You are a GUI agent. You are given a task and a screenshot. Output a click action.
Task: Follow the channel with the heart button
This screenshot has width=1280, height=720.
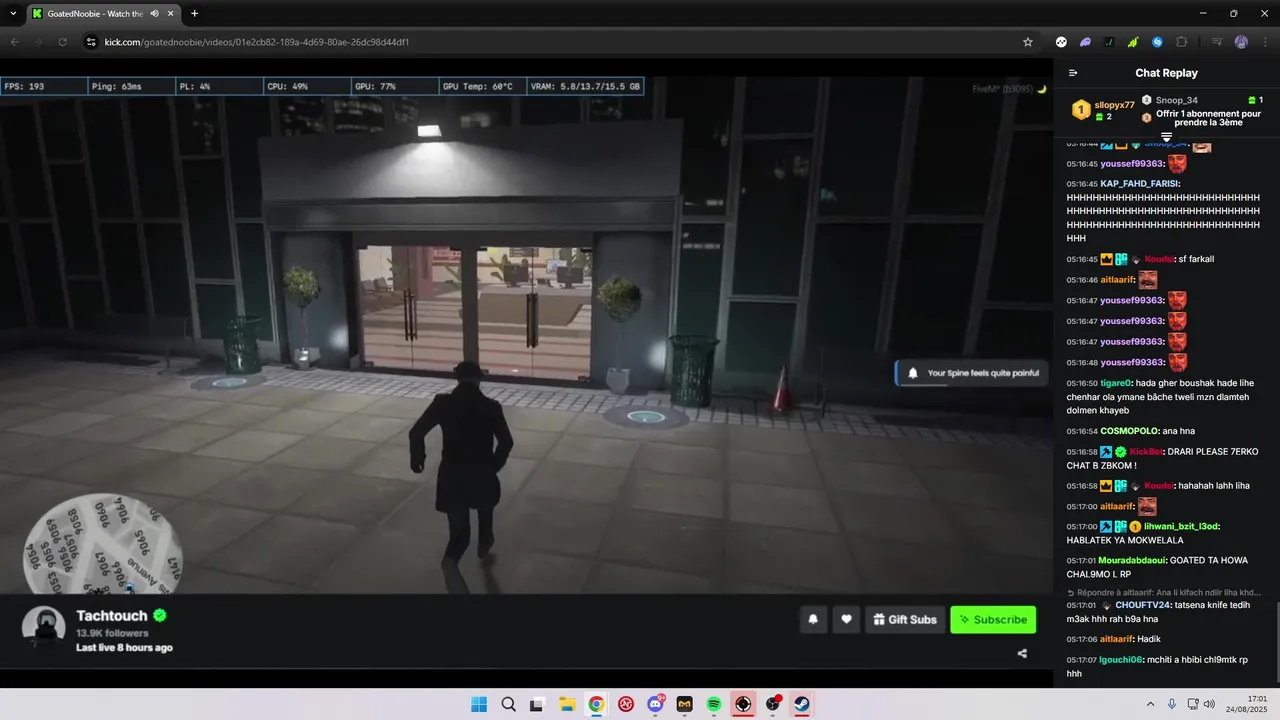pos(846,620)
